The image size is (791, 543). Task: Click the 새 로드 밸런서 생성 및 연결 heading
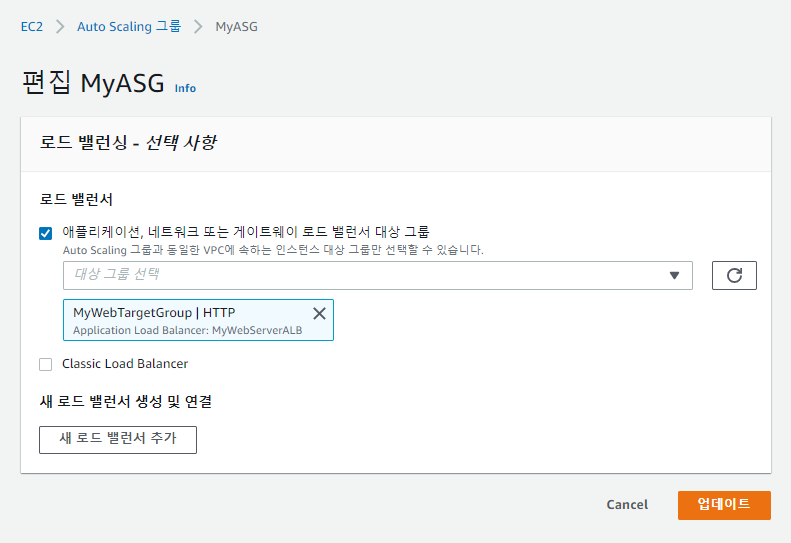point(126,402)
